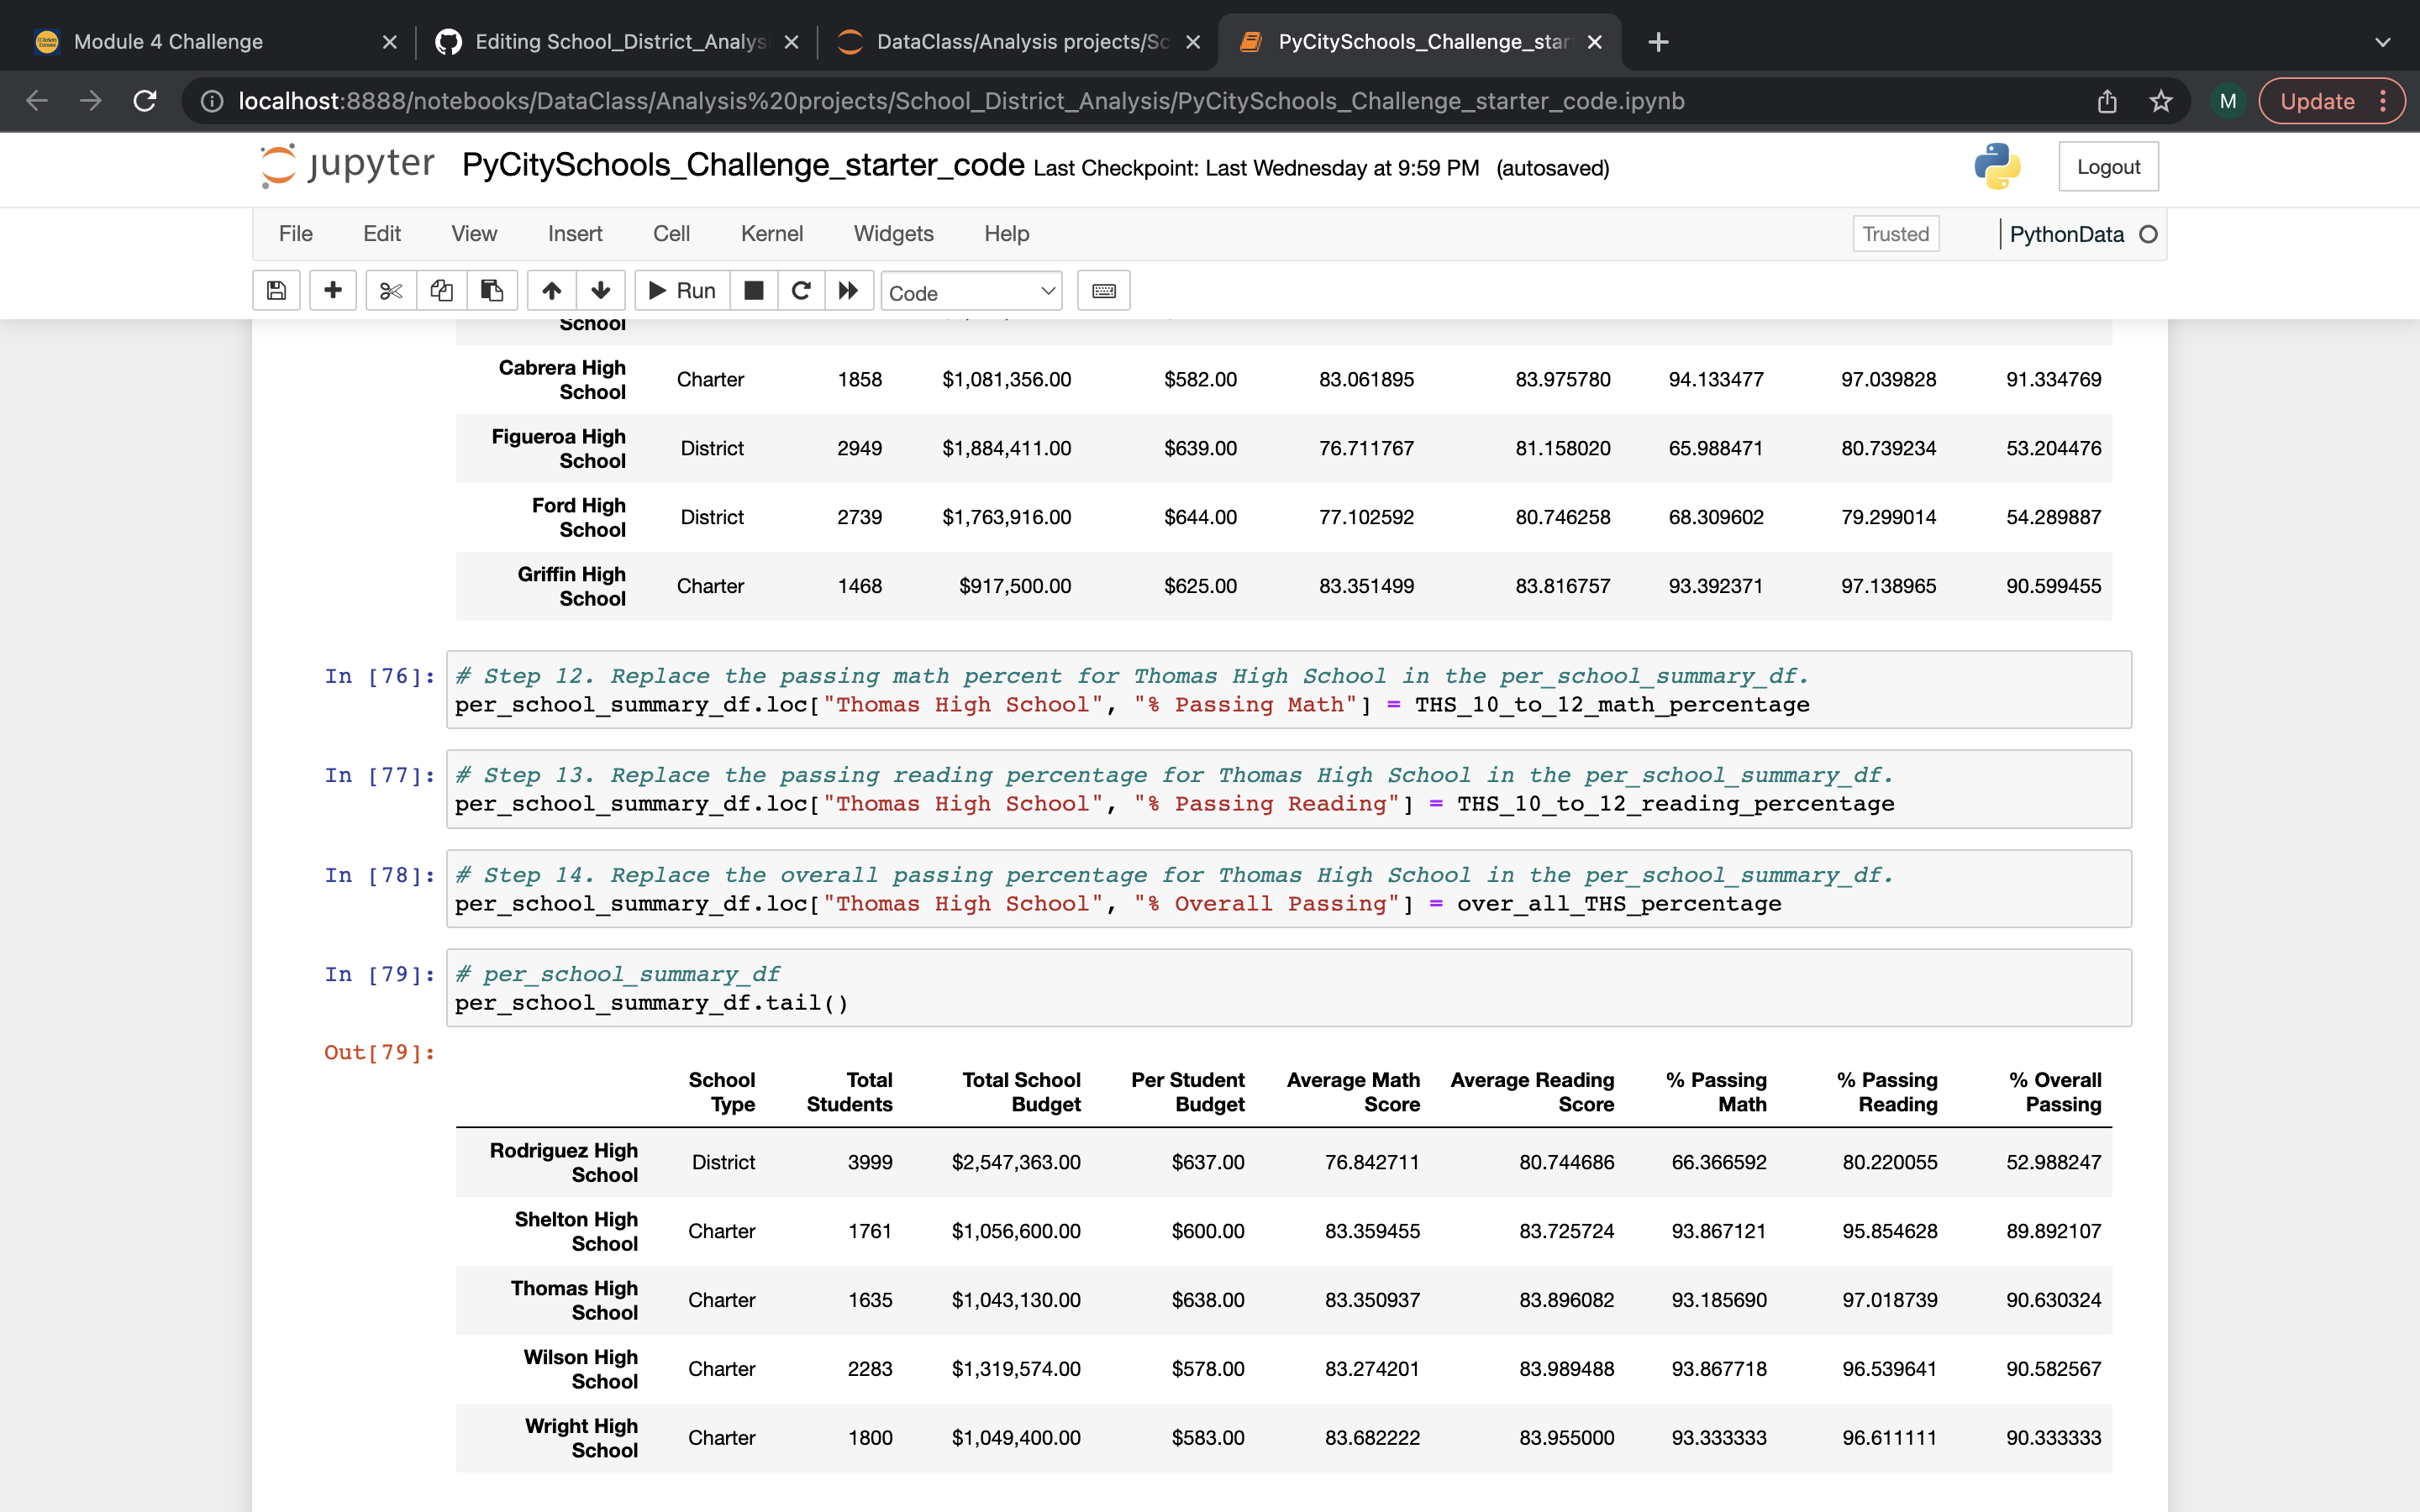Bookmark the page with star icon
This screenshot has width=2420, height=1512.
coord(2161,100)
